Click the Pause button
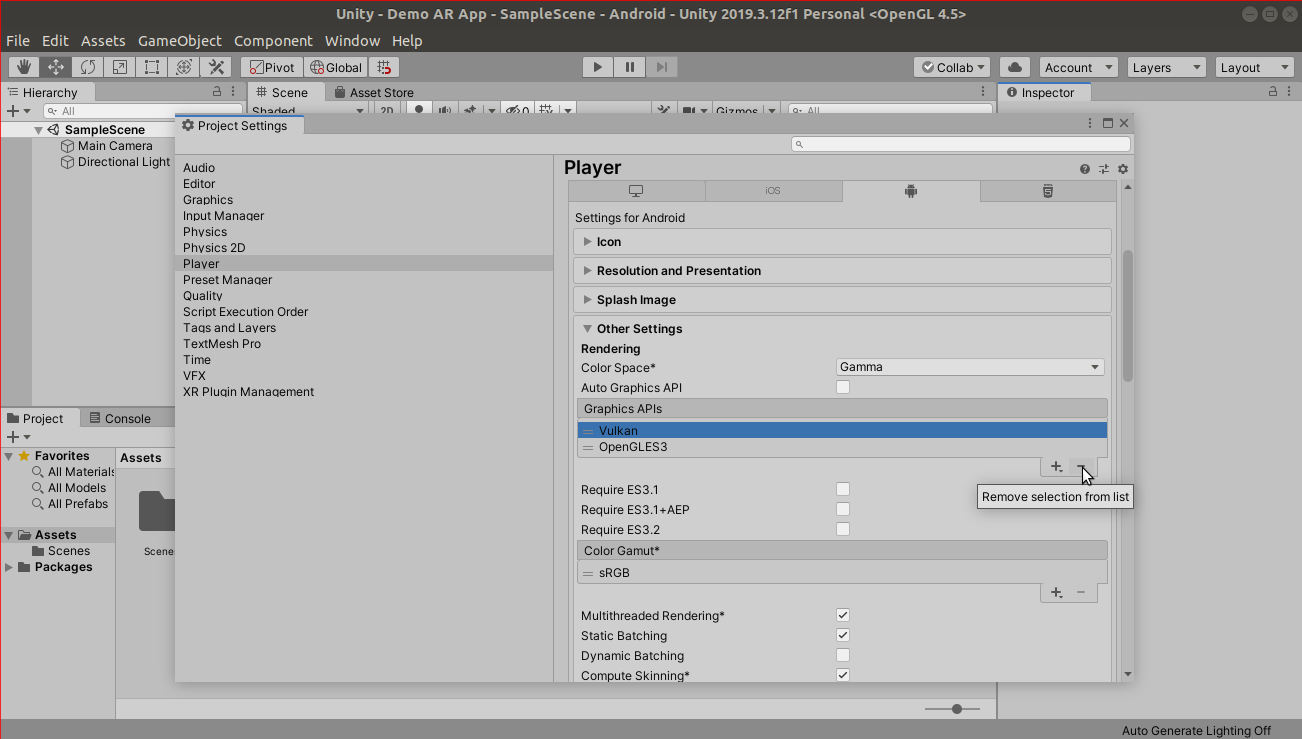This screenshot has width=1302, height=739. point(630,67)
